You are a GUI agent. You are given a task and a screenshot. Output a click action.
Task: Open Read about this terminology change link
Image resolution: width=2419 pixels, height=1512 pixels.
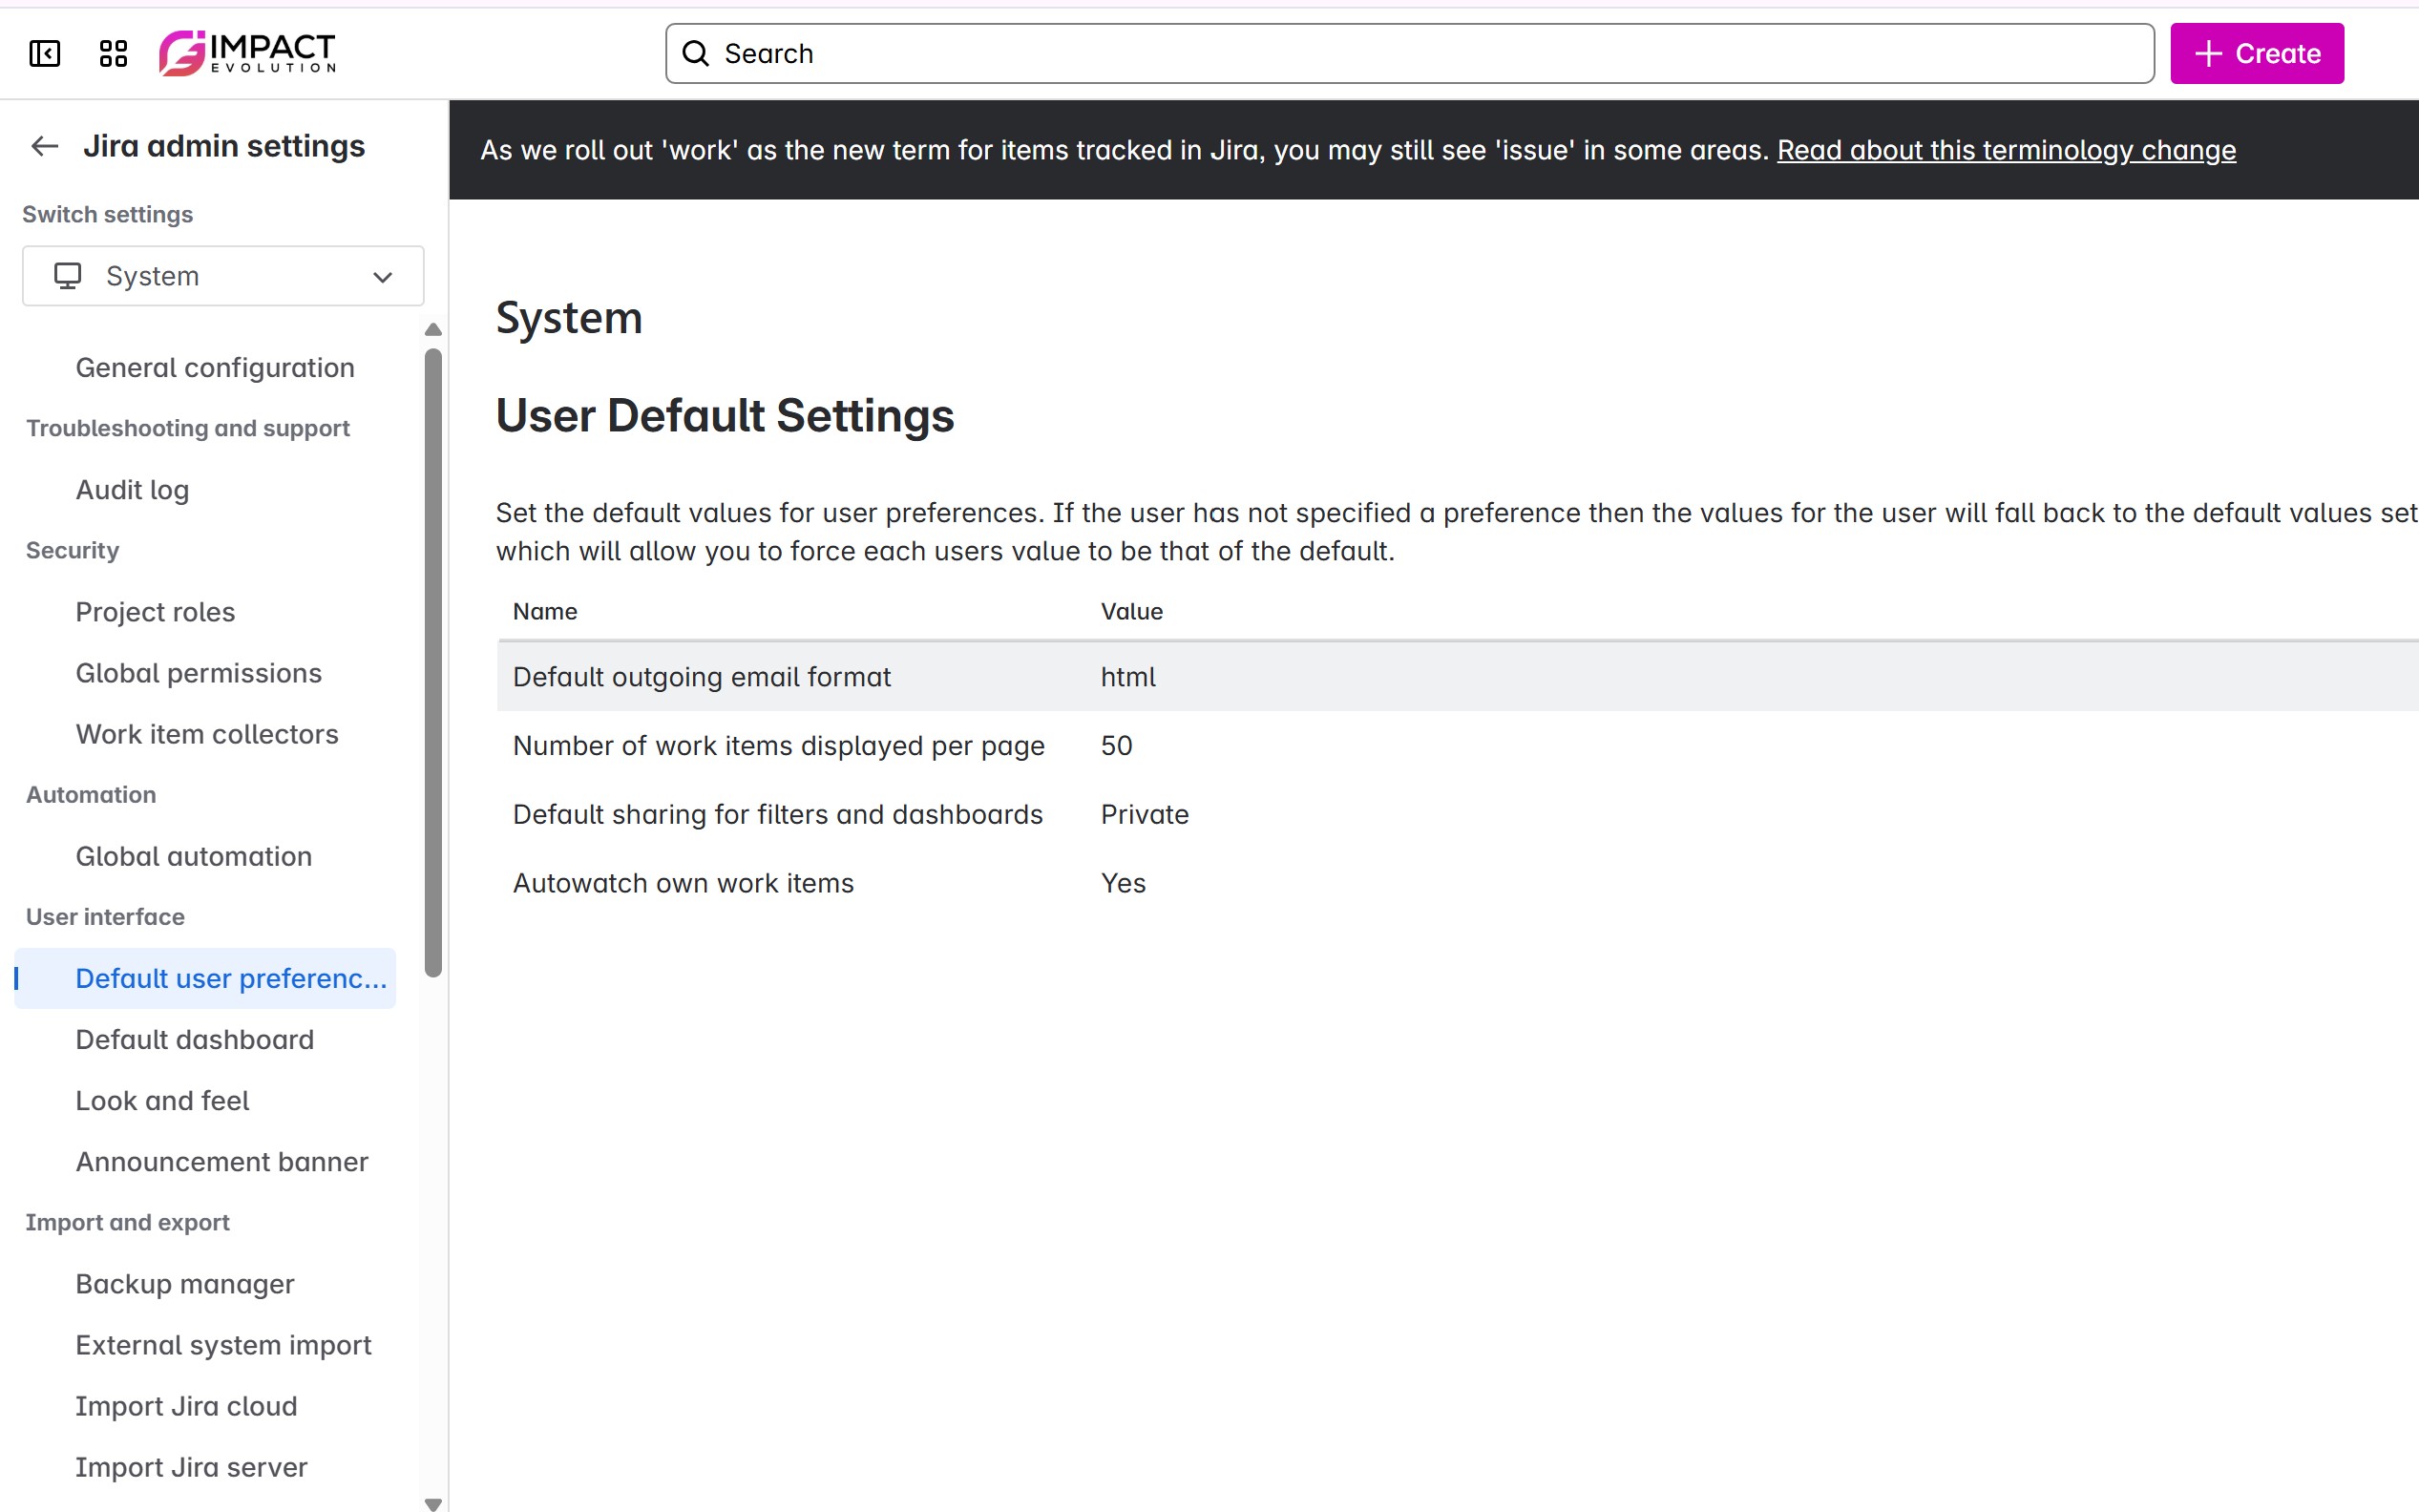click(2005, 150)
